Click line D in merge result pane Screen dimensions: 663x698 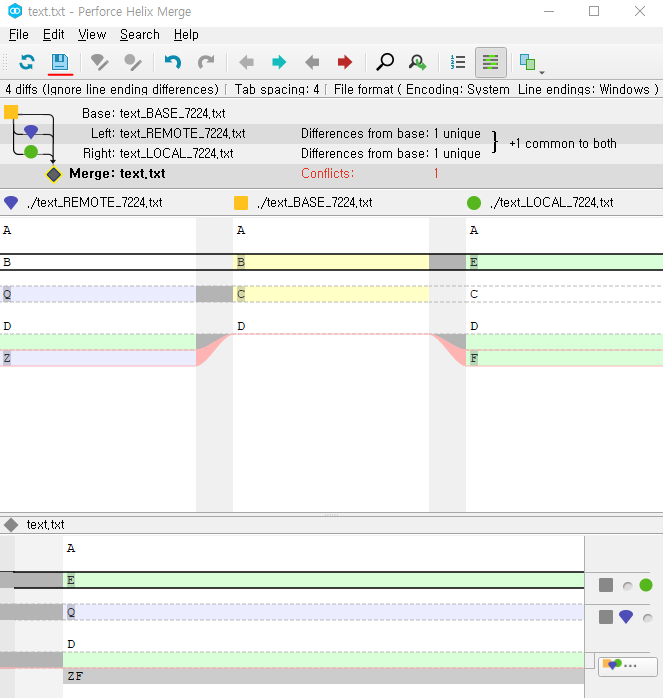[x=323, y=644]
